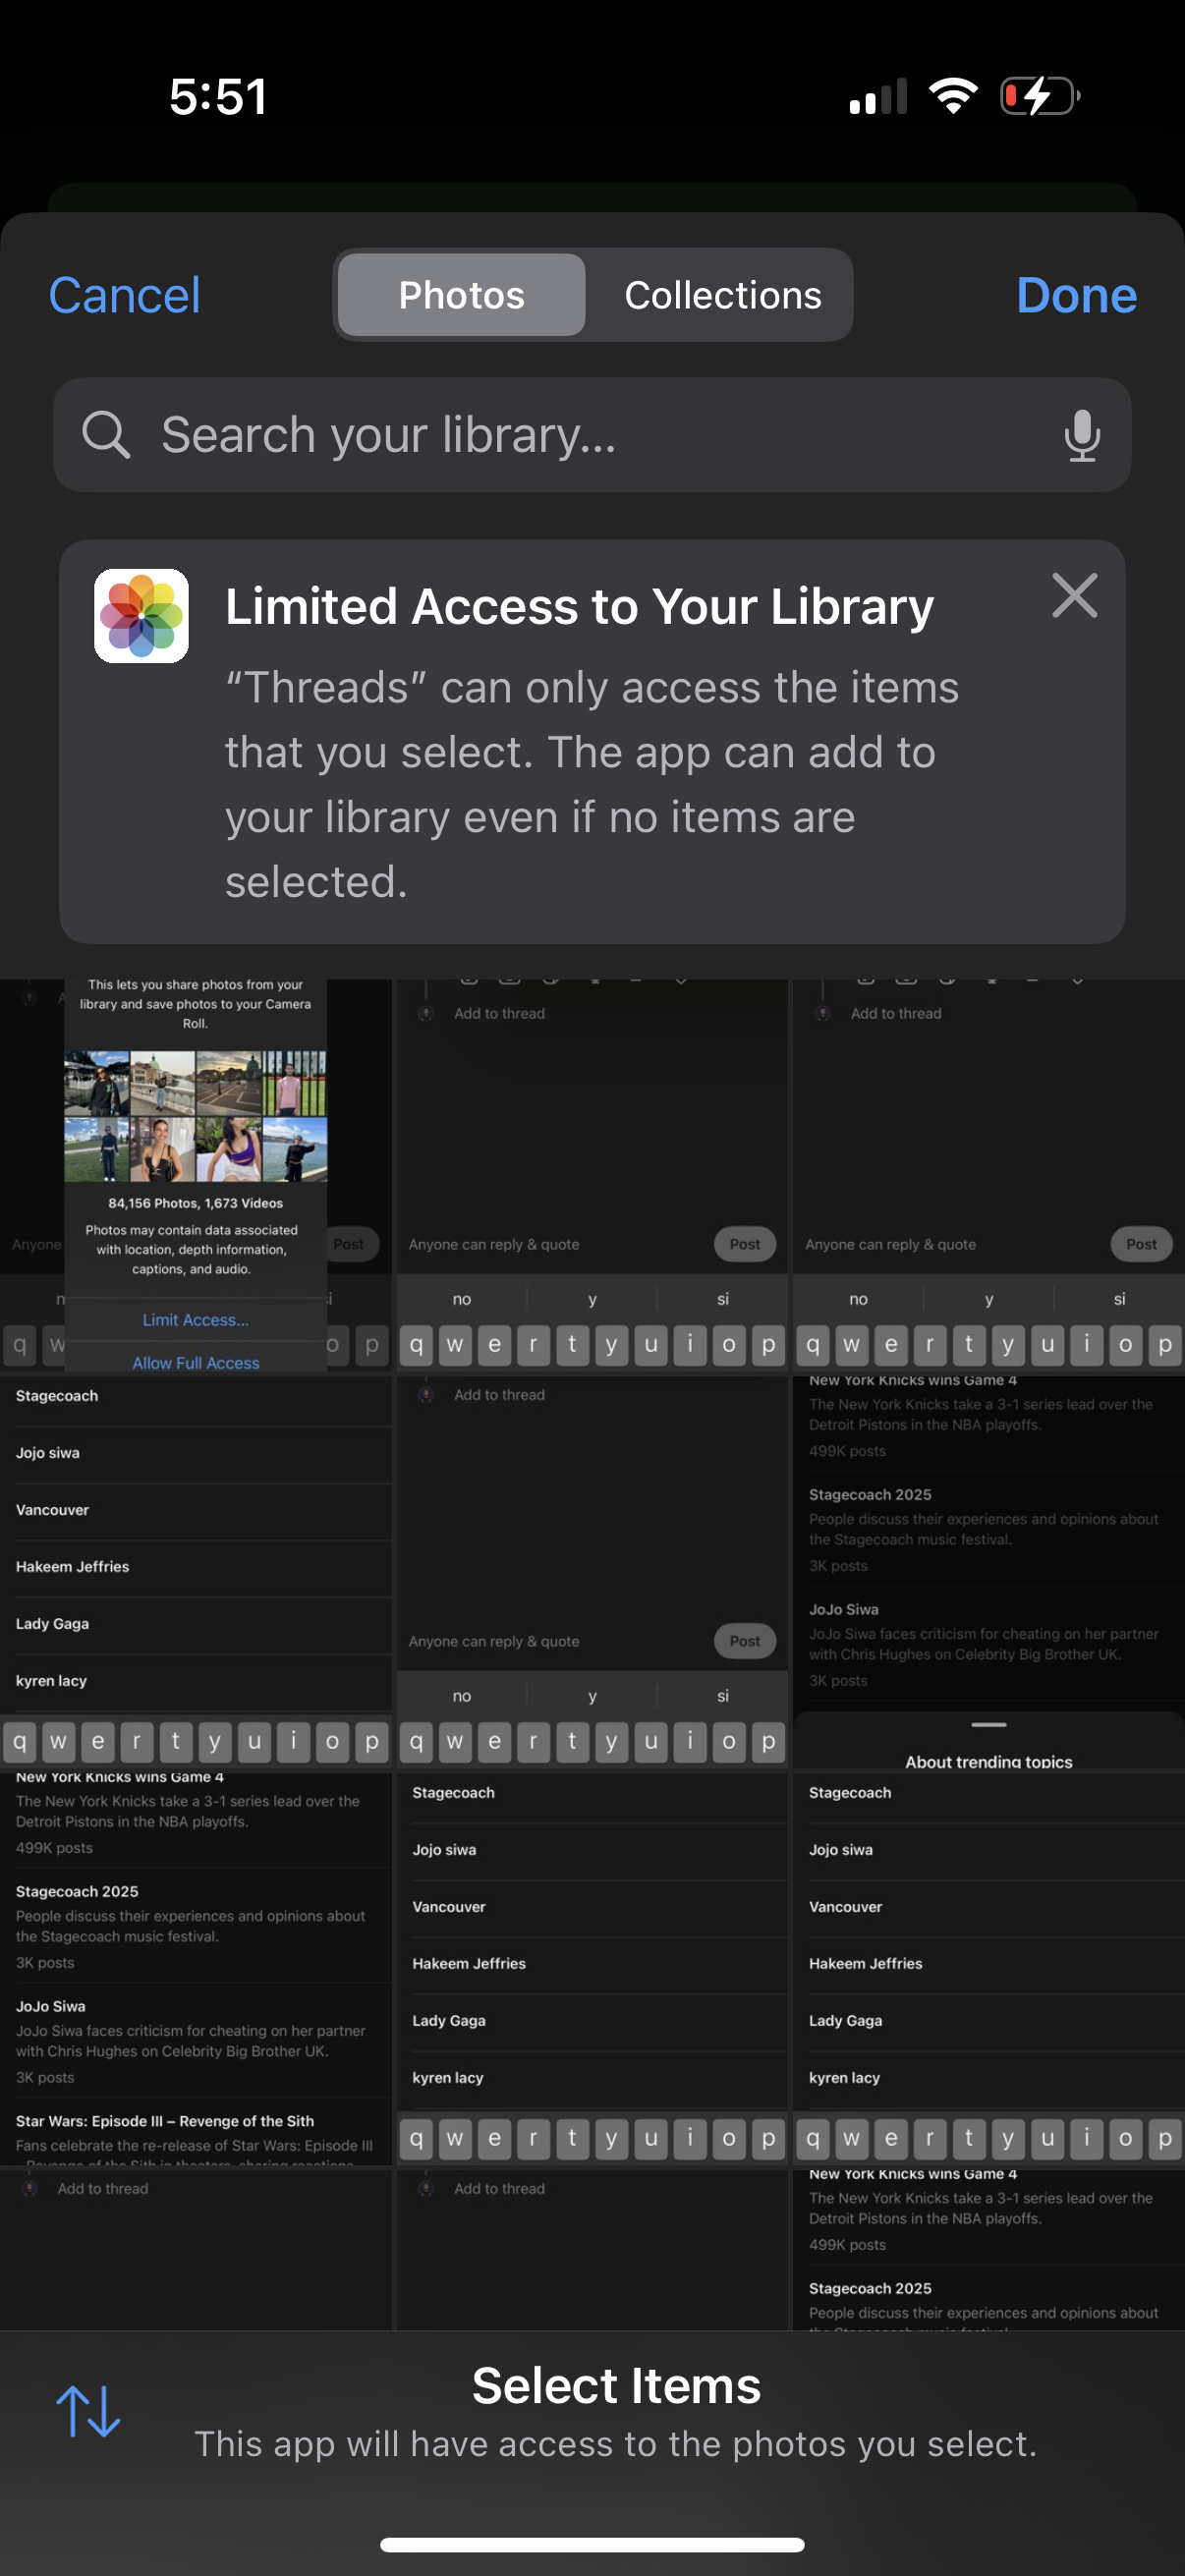Screen dimensions: 1185x2576
Task: Select thumbnail showing Limit Access permission dialog
Action: pyautogui.click(x=196, y=1176)
